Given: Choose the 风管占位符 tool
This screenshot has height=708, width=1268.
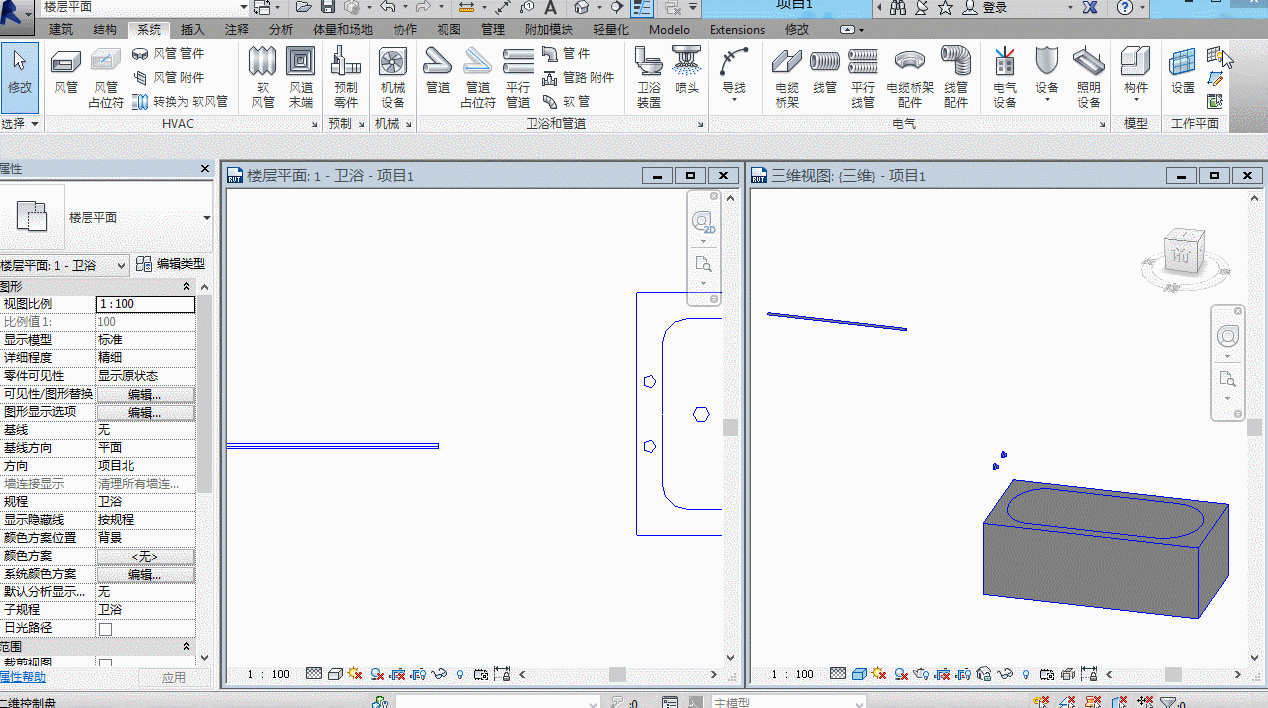Looking at the screenshot, I should click(x=106, y=78).
